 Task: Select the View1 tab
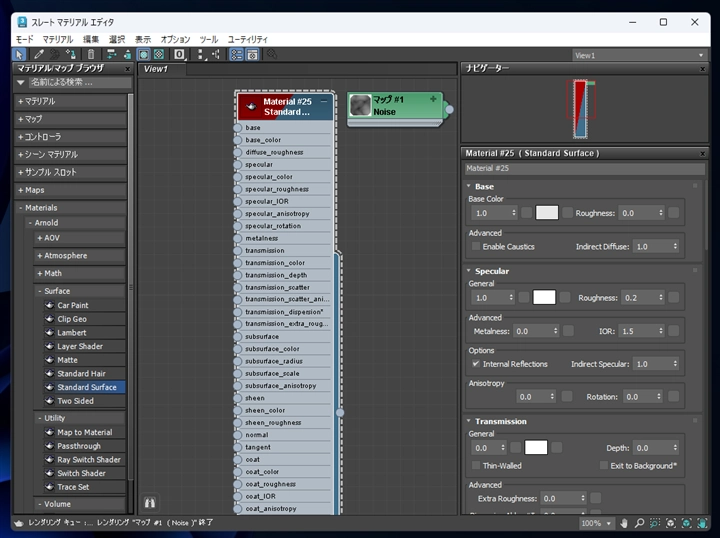[162, 69]
